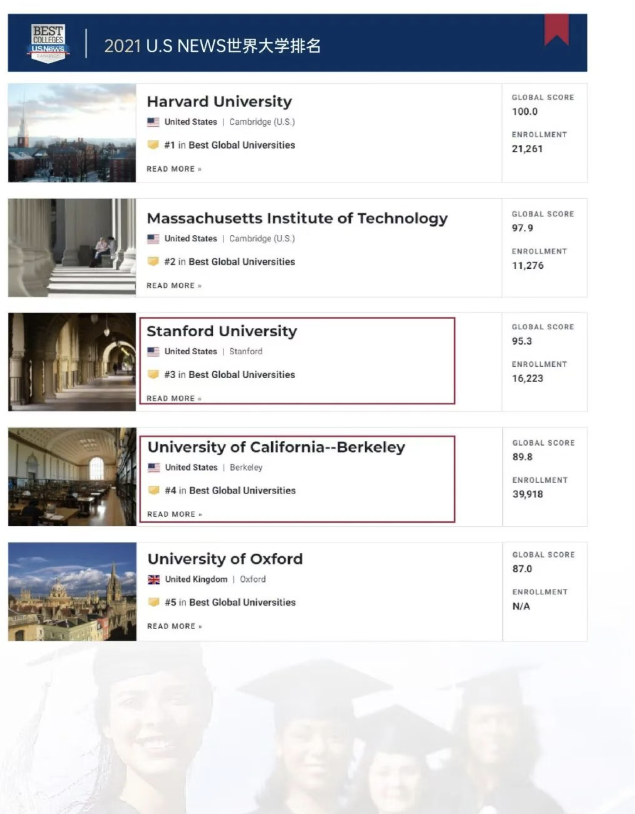Click the '2021 U.S NEWS世界大学排名' header title
This screenshot has height=814, width=635.
coord(212,46)
